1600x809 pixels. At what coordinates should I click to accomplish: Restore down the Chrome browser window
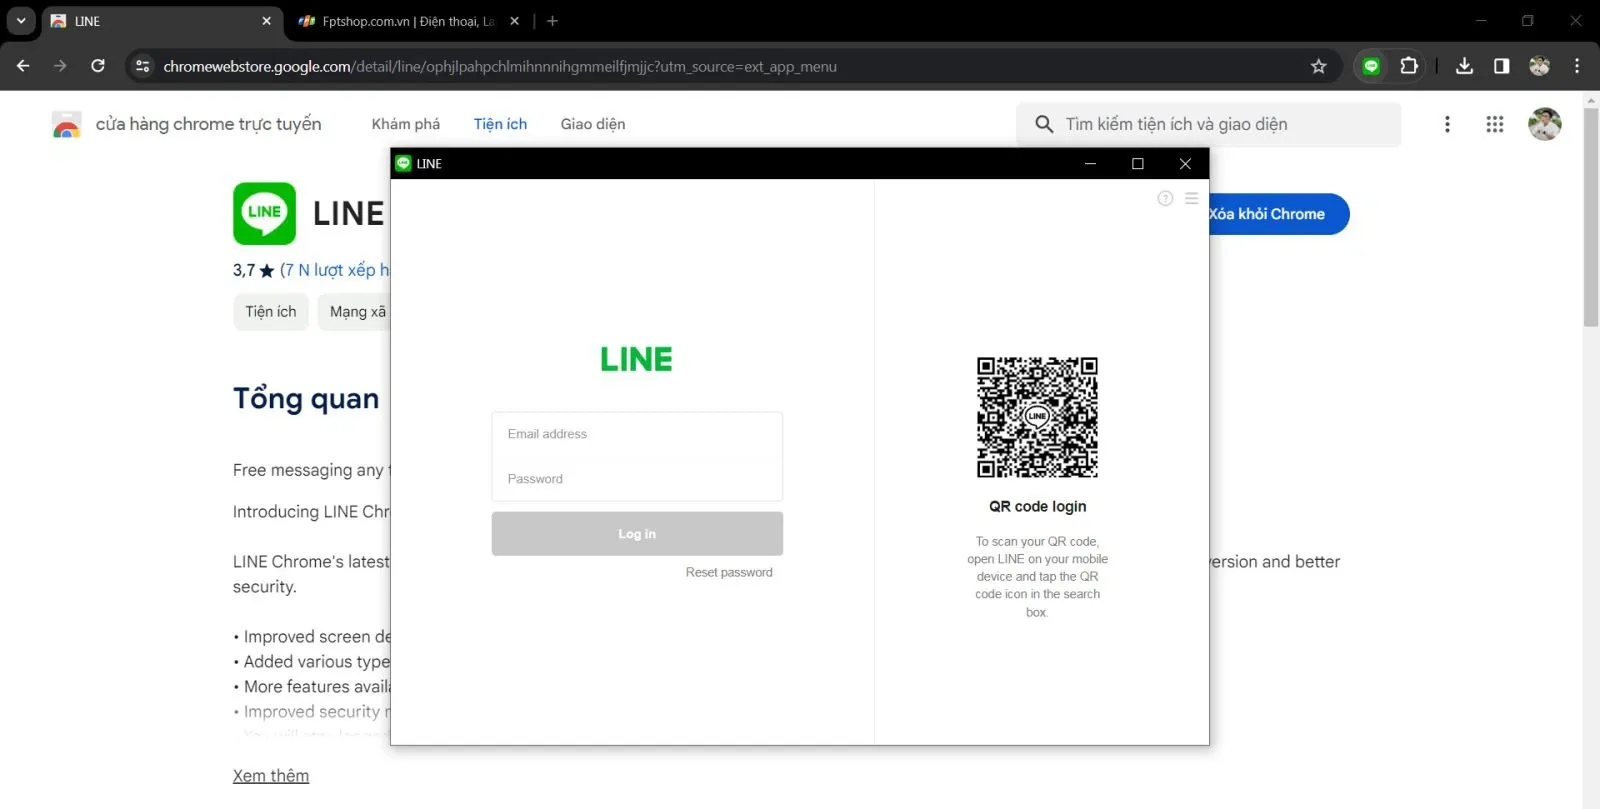click(x=1527, y=21)
